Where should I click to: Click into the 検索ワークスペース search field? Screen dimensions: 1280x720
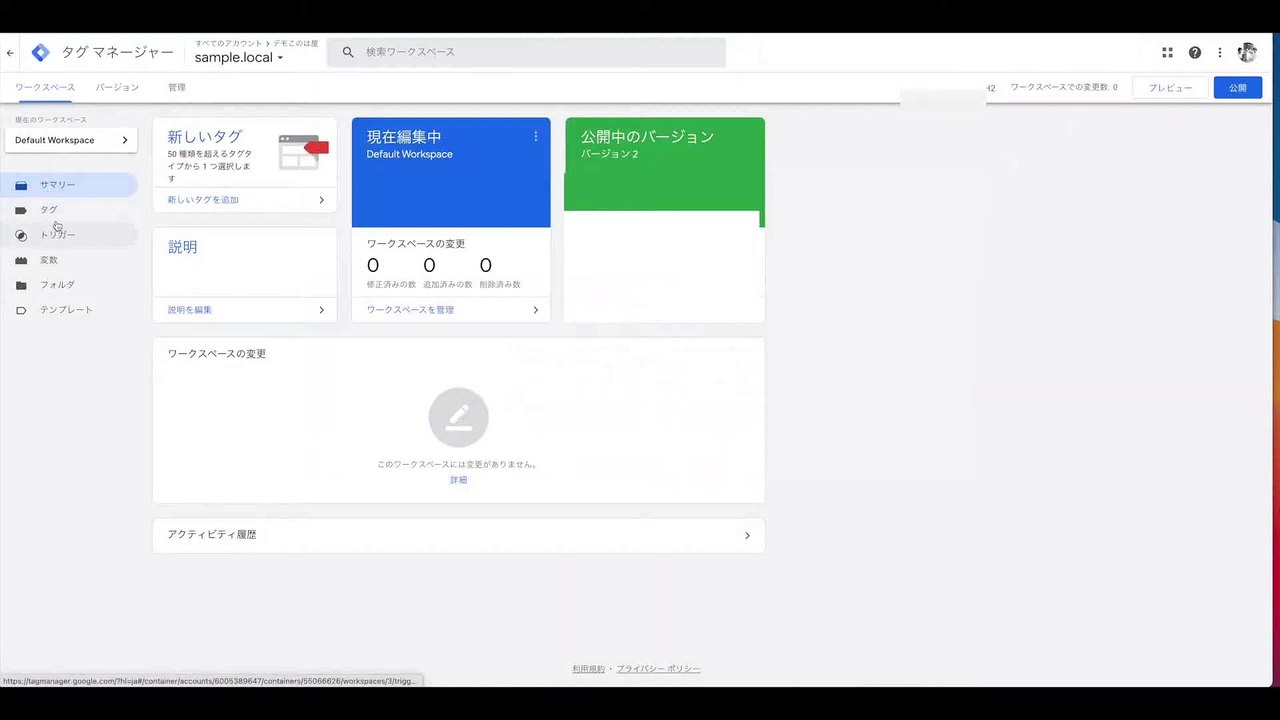pos(526,52)
